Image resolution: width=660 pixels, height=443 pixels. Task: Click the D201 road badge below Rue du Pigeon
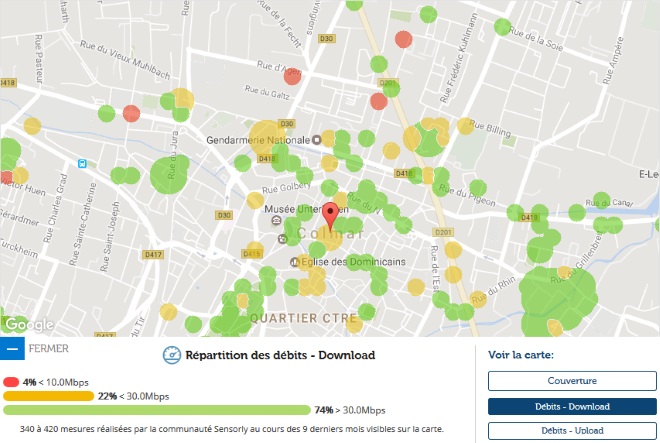[443, 232]
